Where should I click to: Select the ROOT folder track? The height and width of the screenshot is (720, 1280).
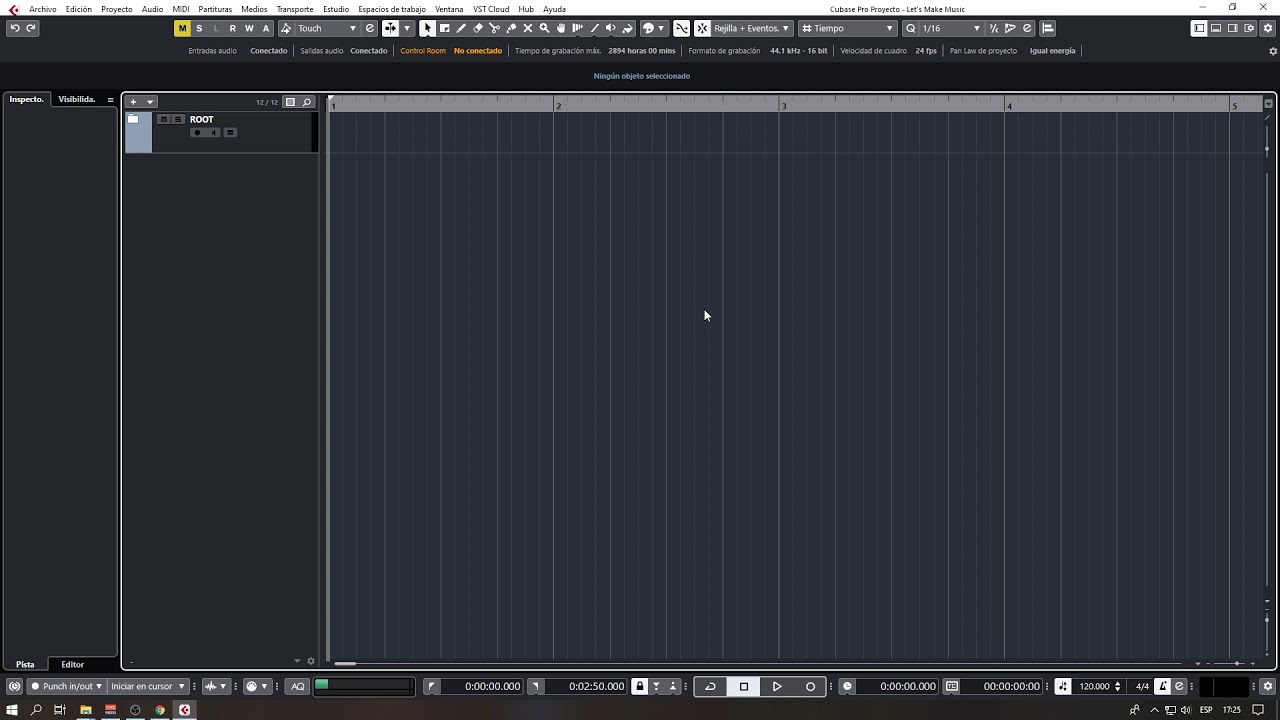[x=220, y=132]
